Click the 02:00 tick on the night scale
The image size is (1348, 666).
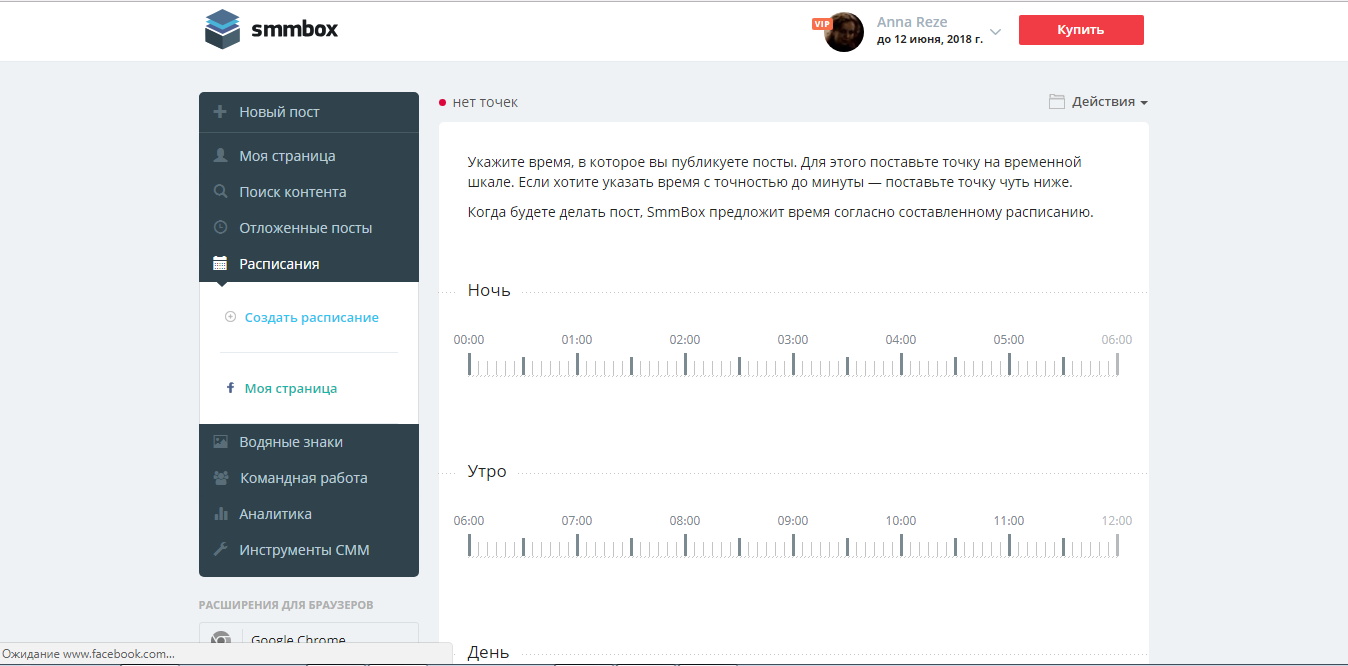point(685,364)
